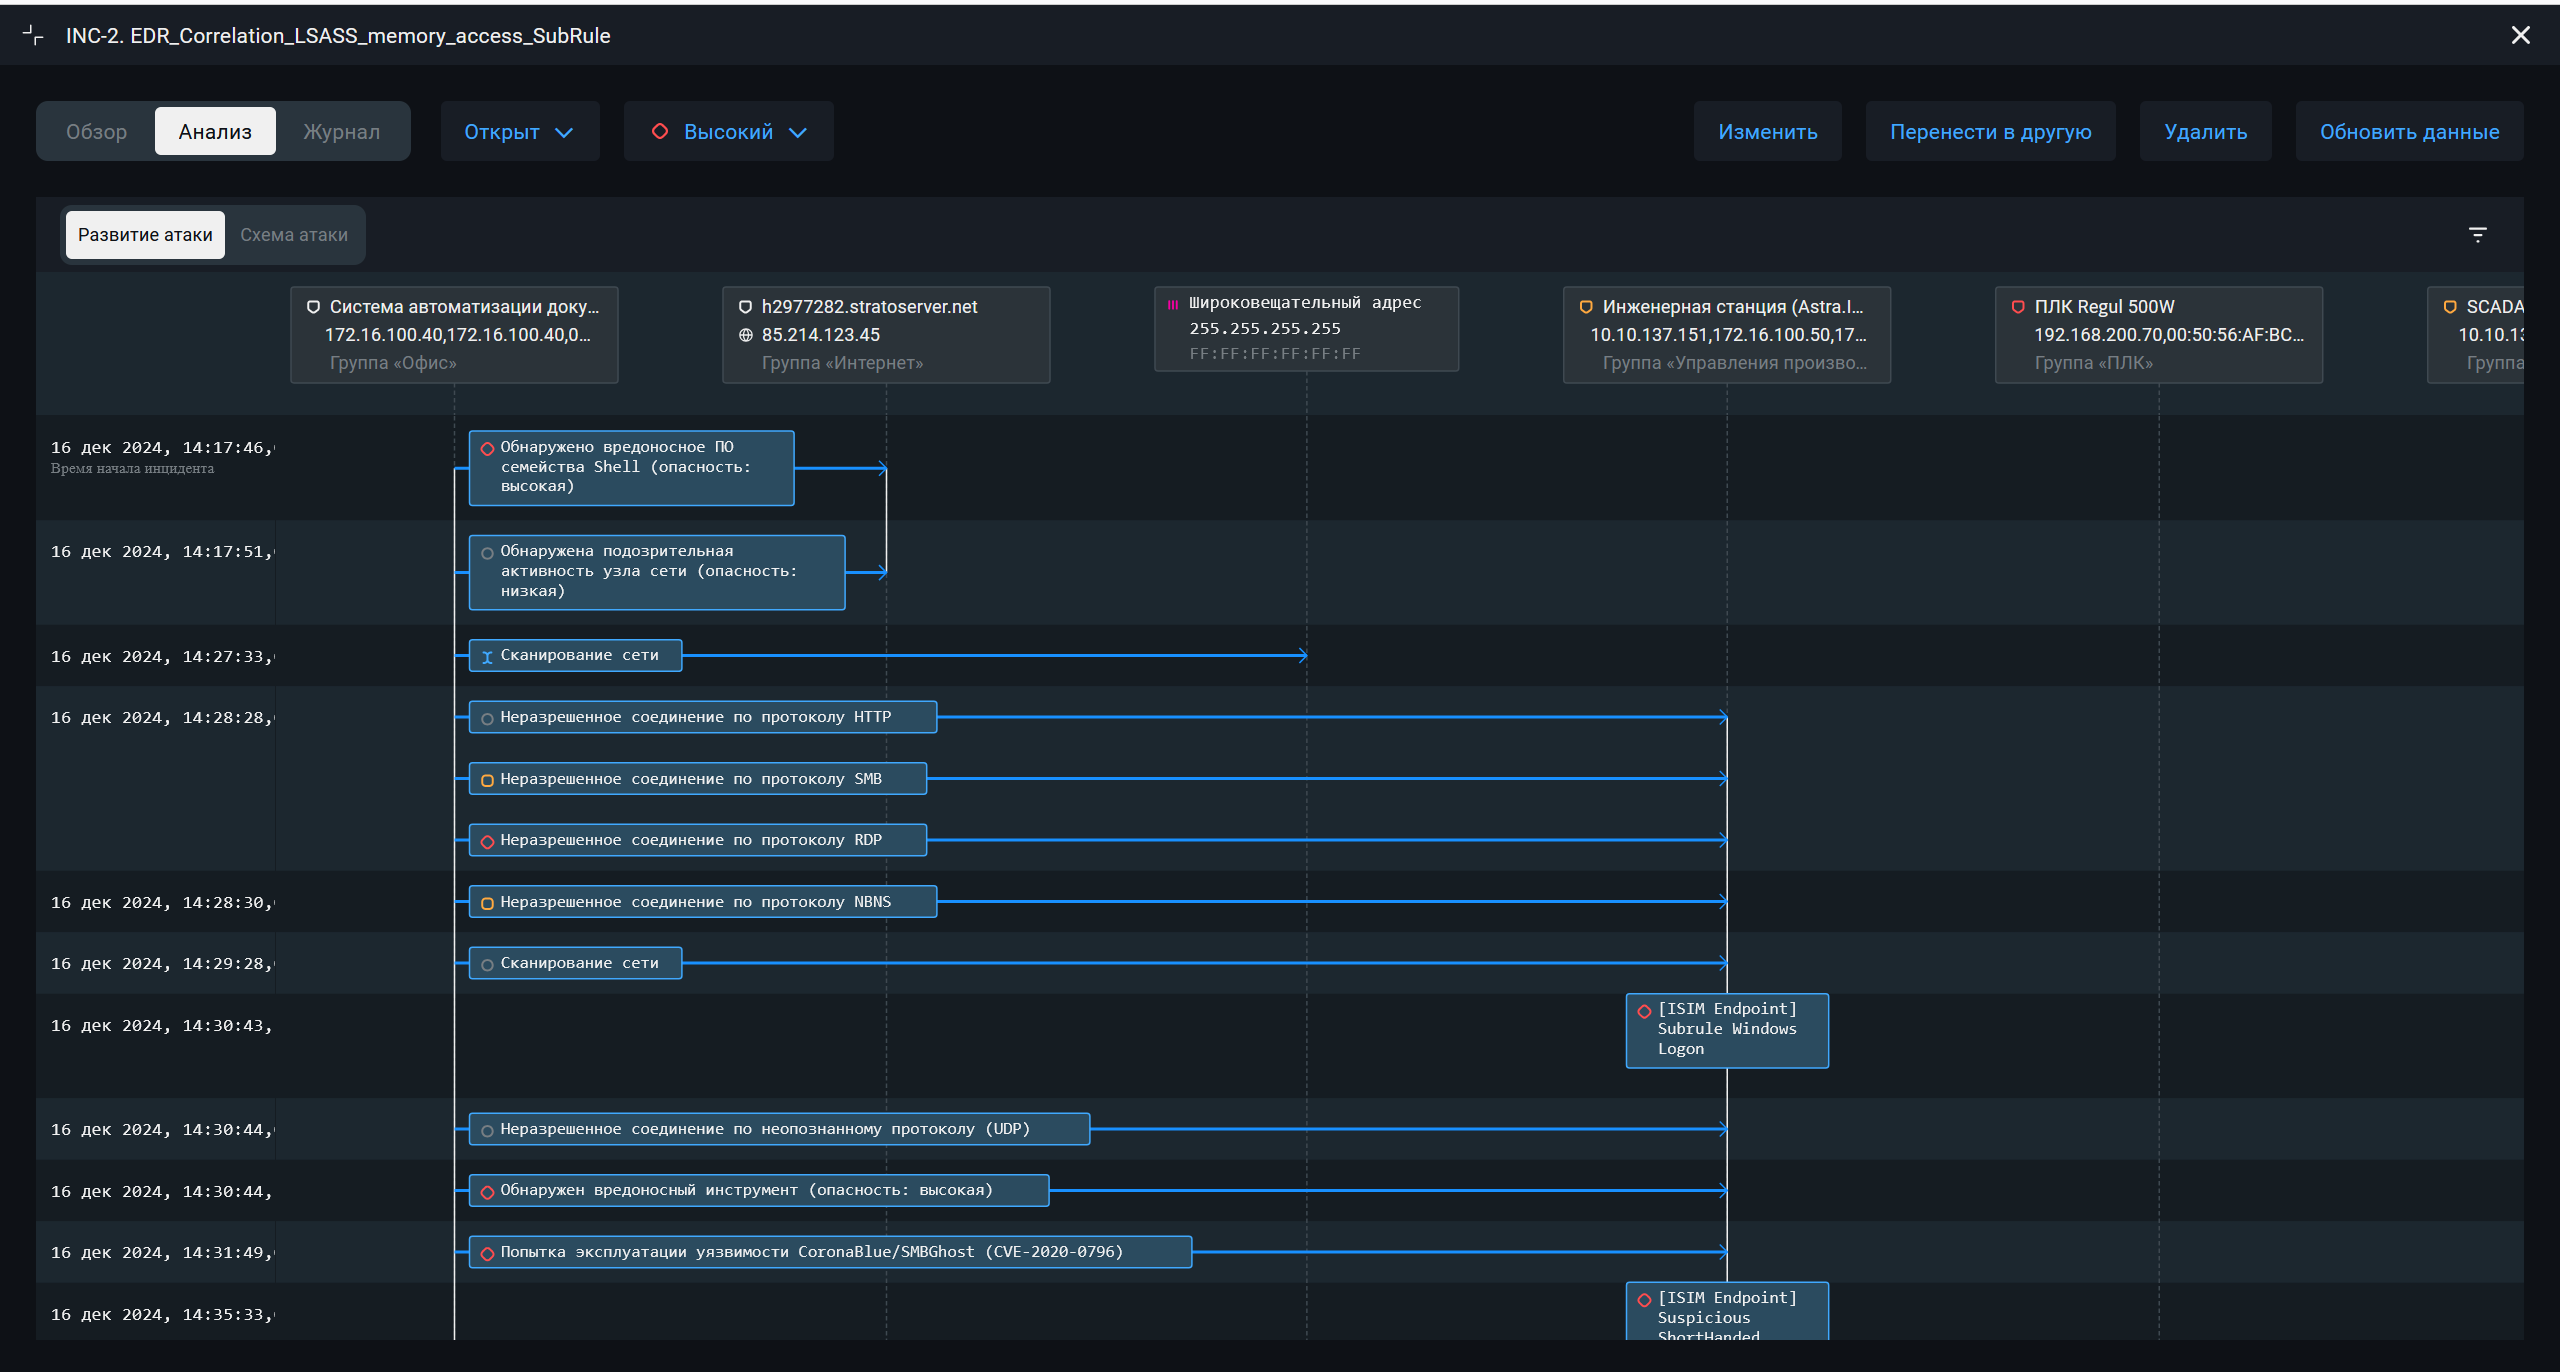Select the CoronaBlue/SMBGhost exploitation attempt event
The width and height of the screenshot is (2560, 1372).
click(x=829, y=1252)
